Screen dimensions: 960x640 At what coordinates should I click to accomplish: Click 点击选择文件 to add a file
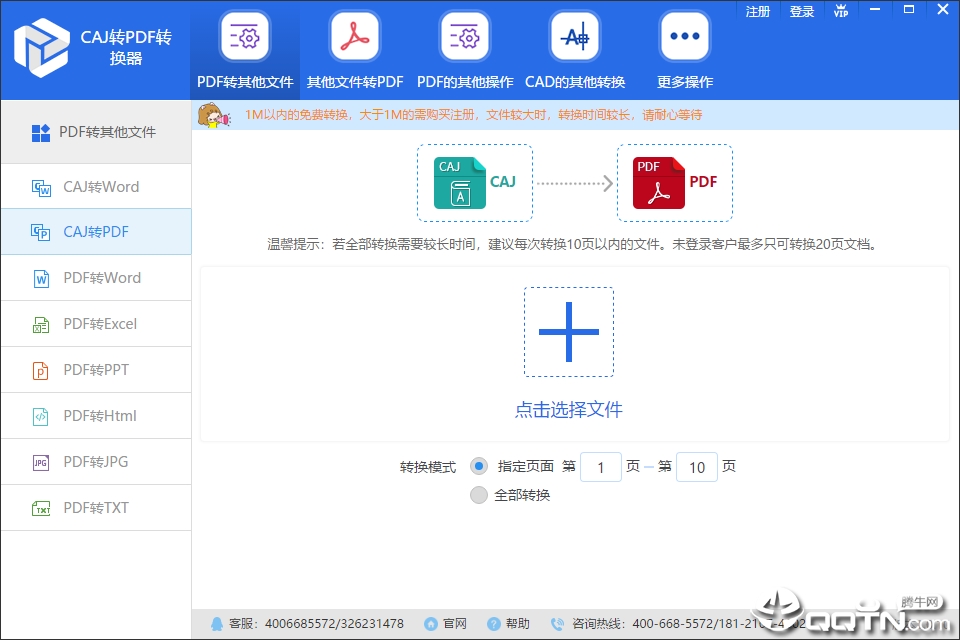tap(568, 410)
